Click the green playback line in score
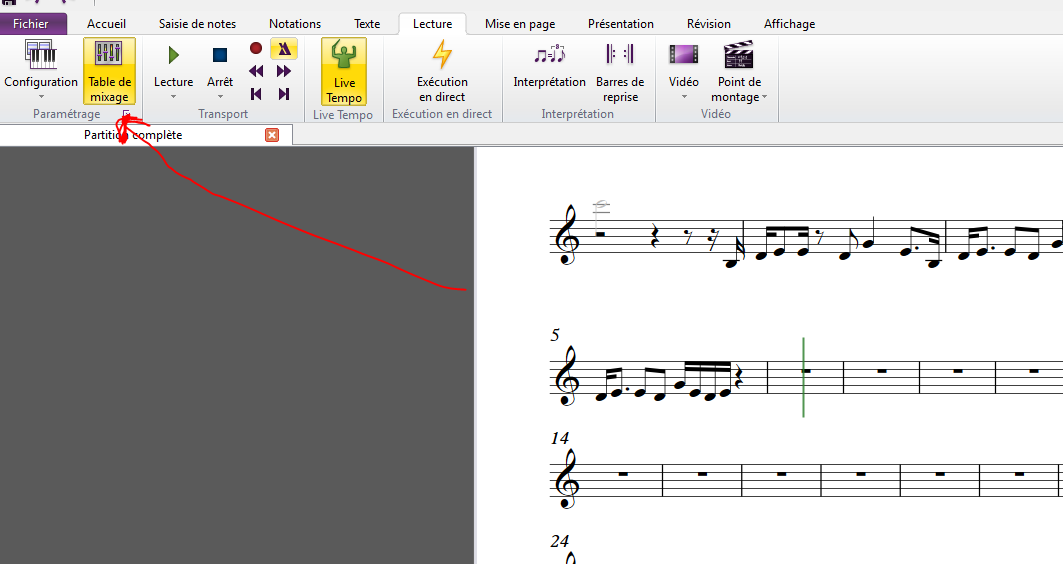The image size is (1063, 564). tap(803, 377)
